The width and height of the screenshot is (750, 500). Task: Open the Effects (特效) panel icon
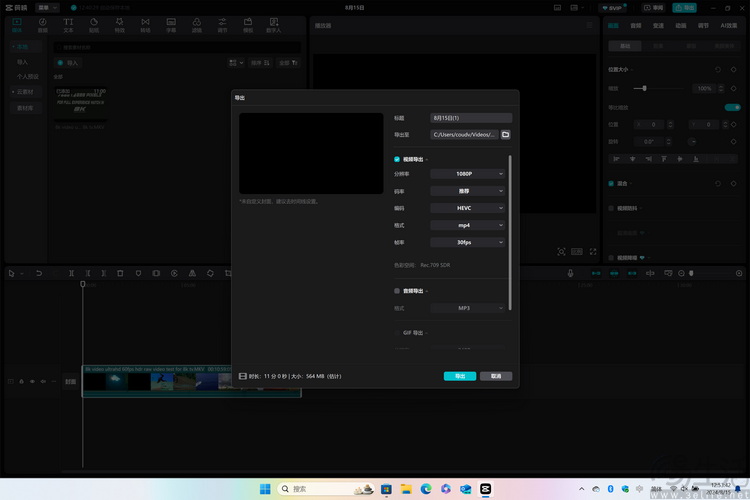120,23
